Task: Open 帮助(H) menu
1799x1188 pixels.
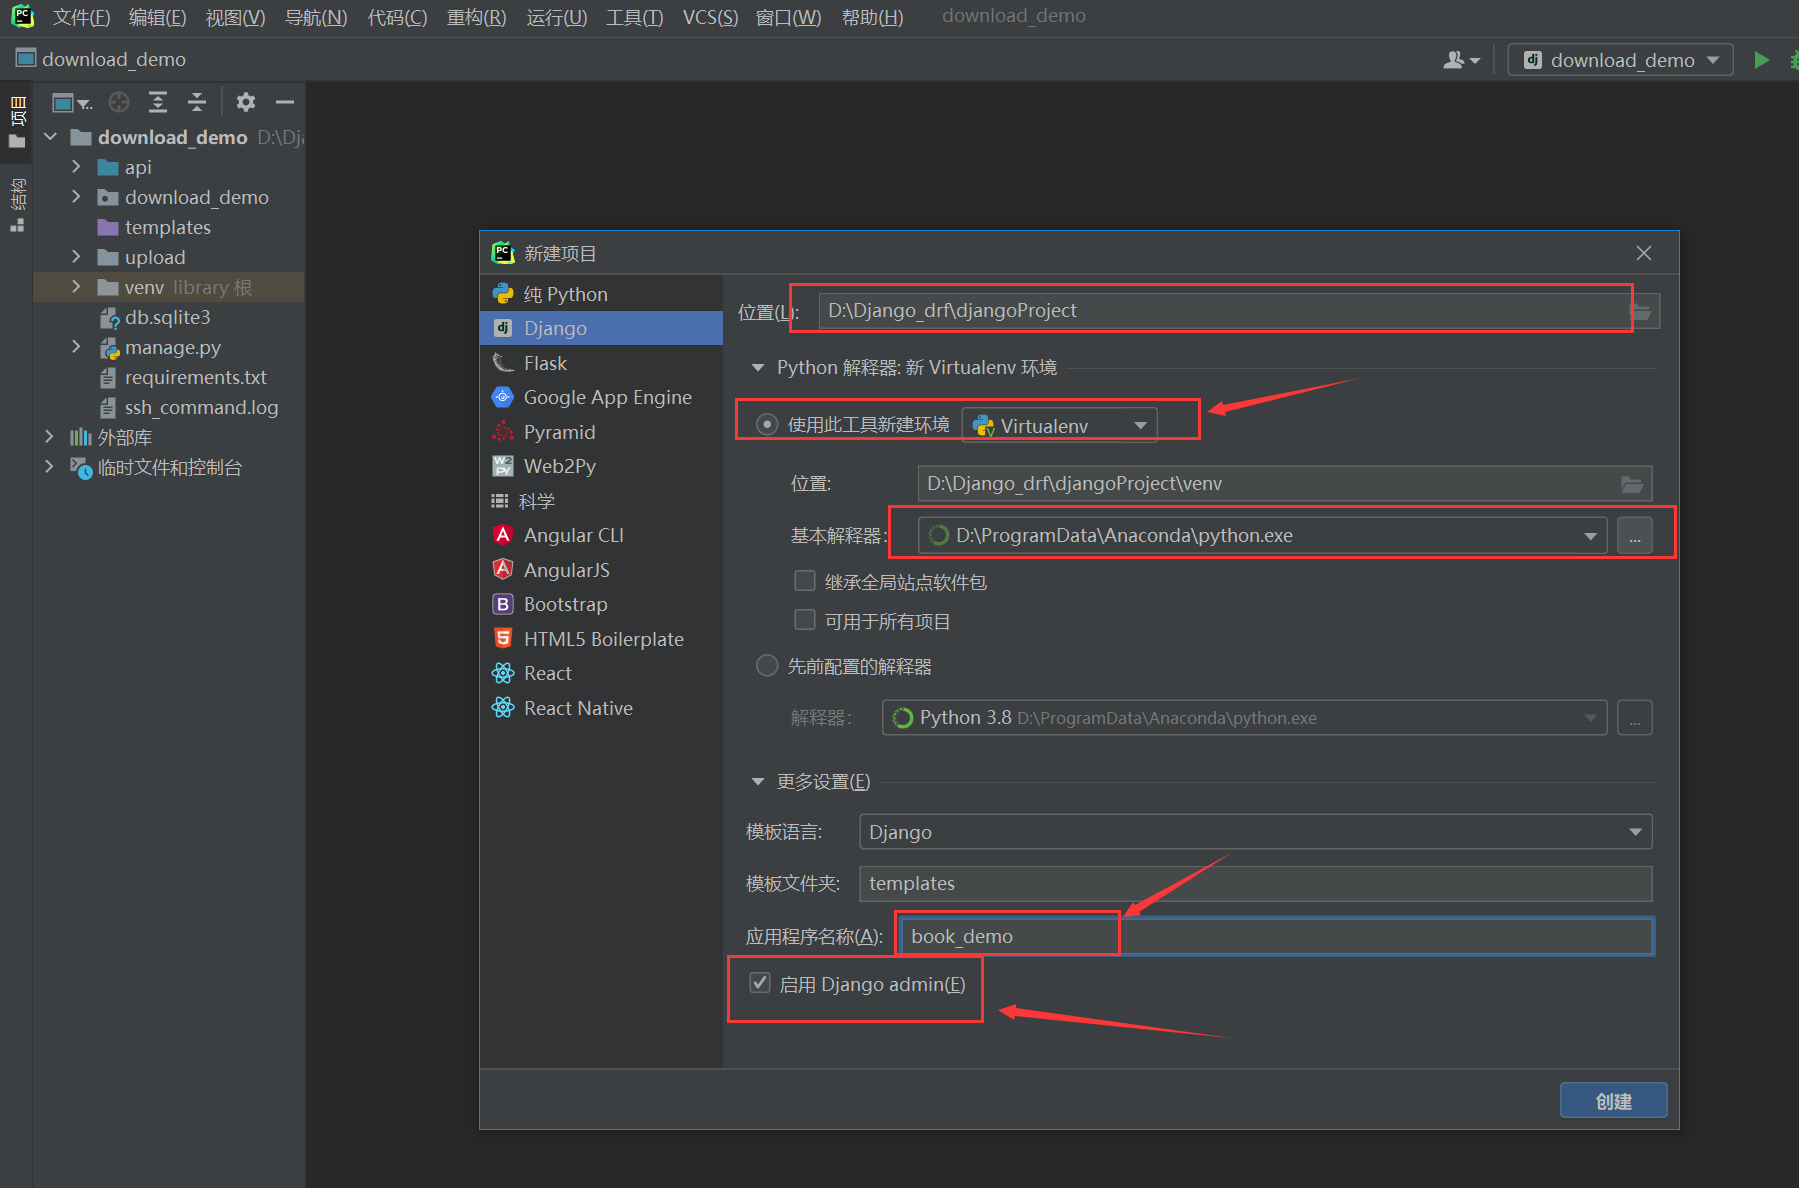Action: (872, 17)
